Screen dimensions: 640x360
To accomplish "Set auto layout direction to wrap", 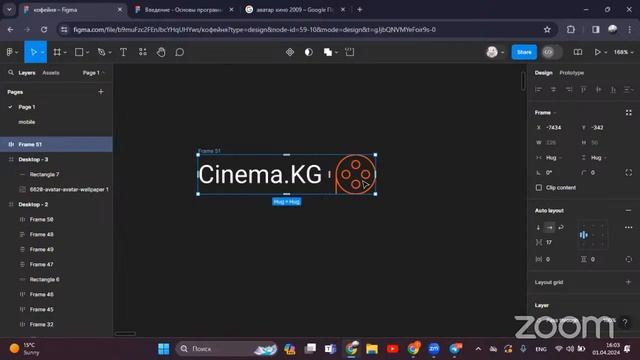I will point(561,227).
